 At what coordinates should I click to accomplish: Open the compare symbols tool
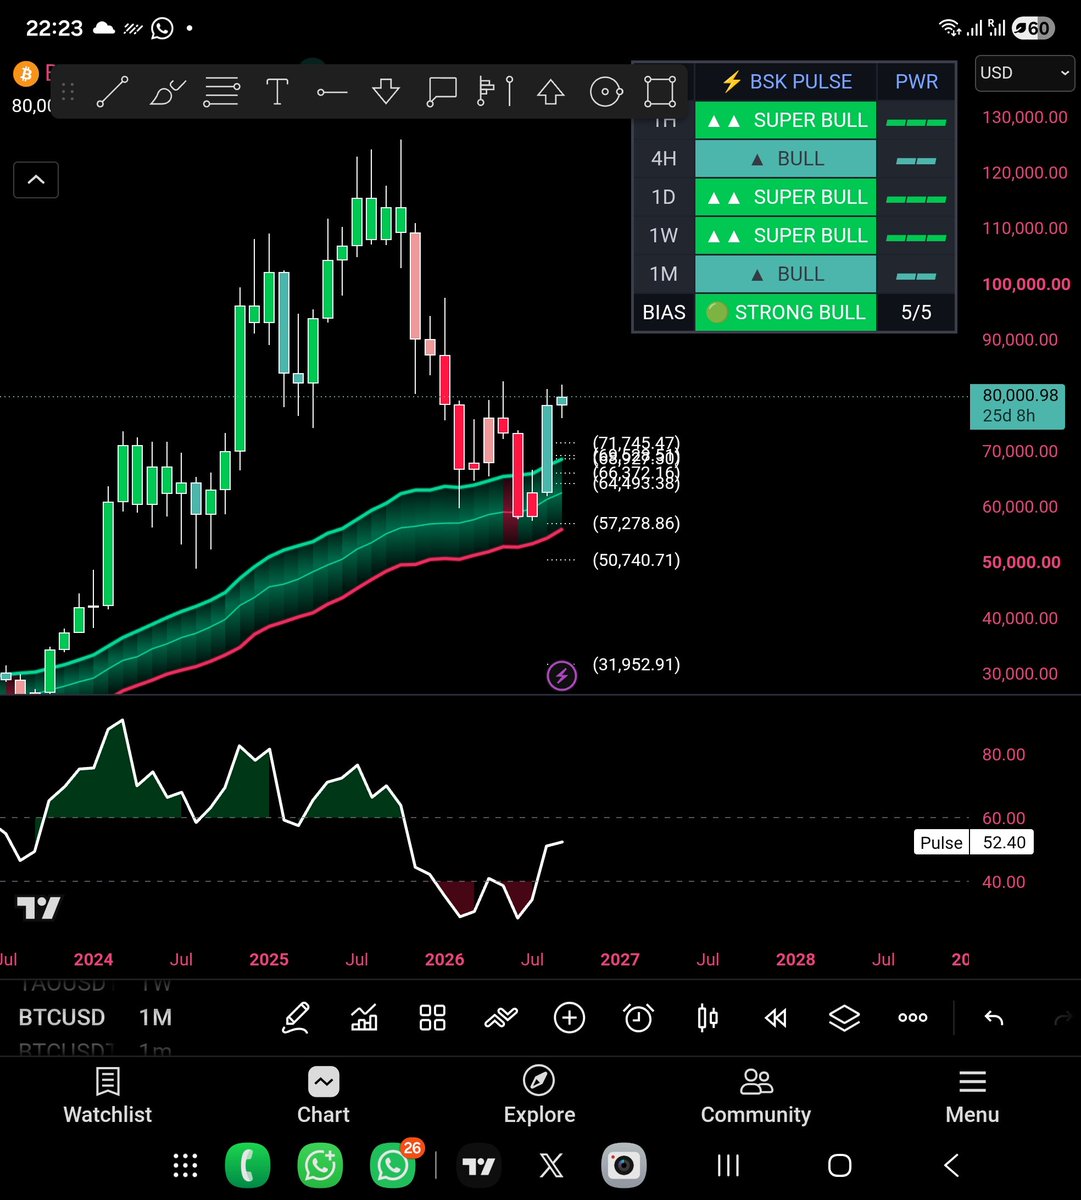501,1018
